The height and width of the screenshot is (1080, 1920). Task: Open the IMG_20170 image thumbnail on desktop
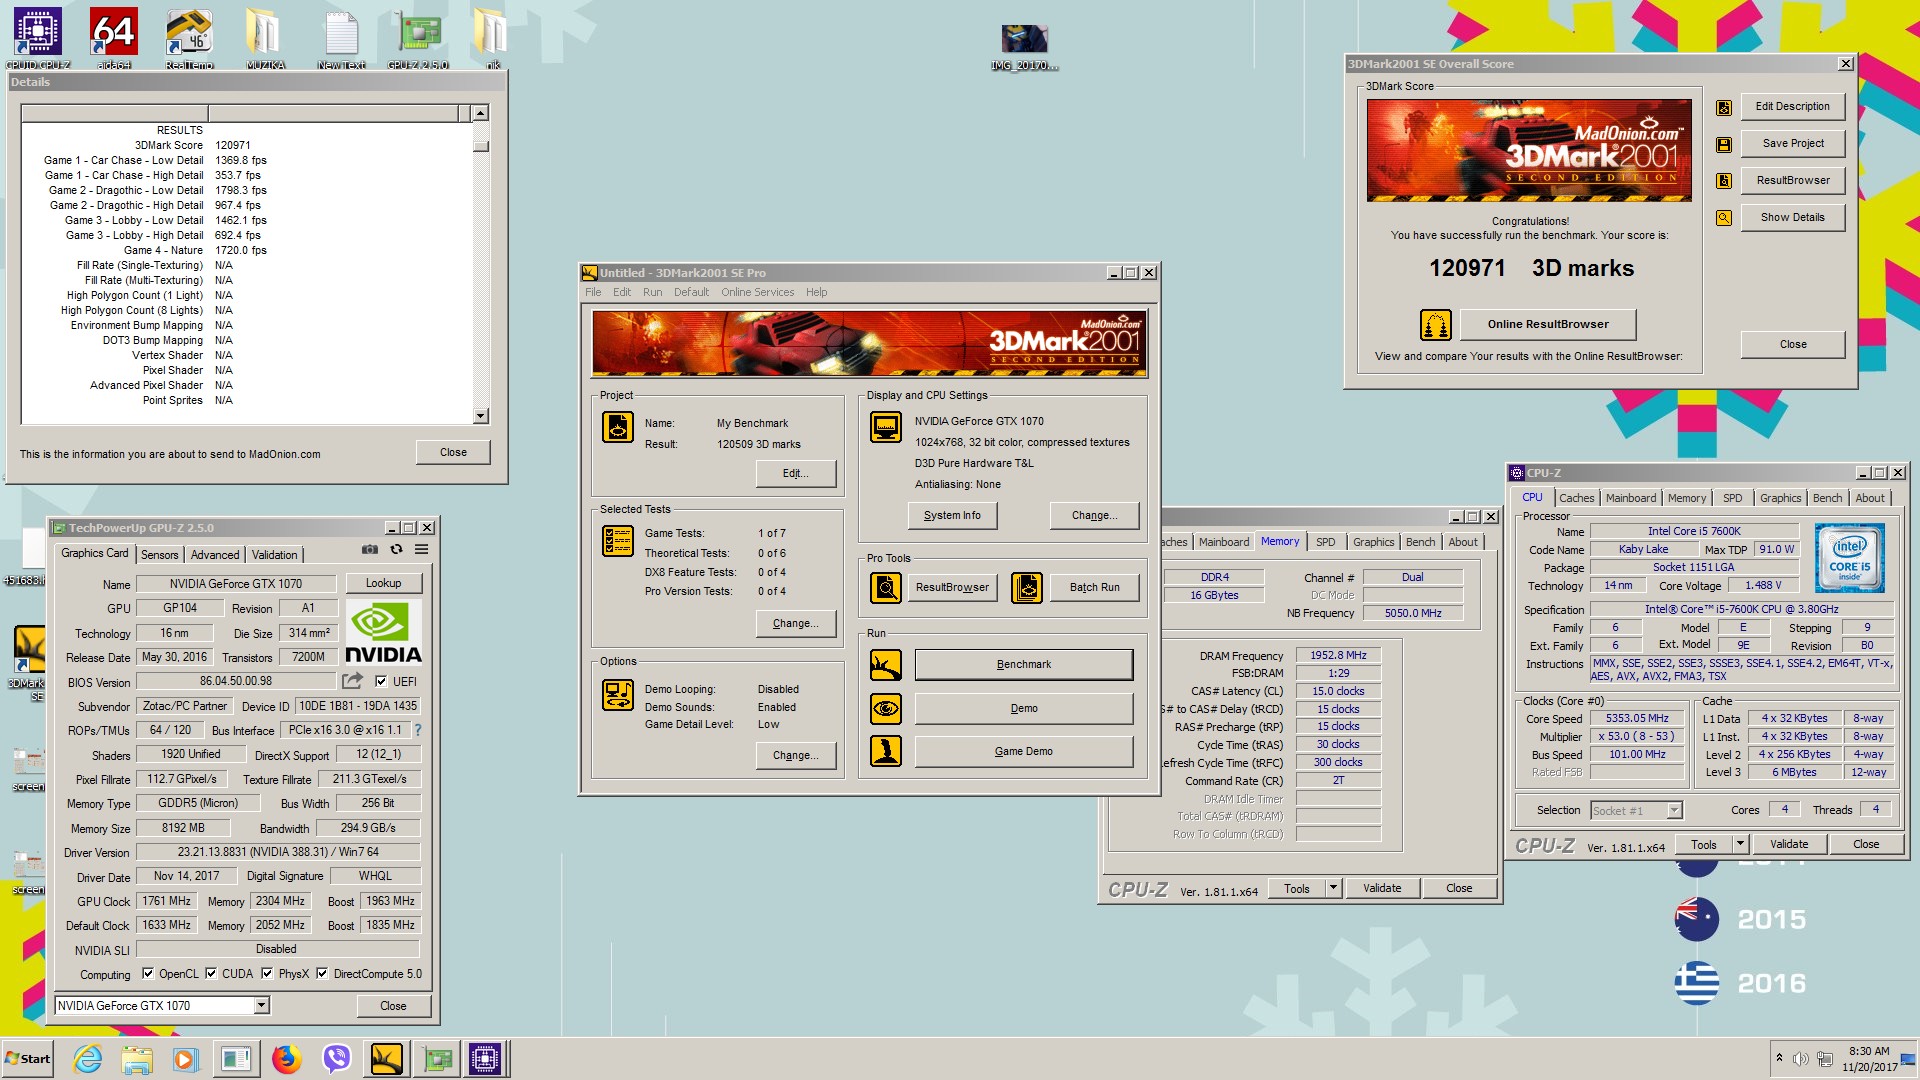(x=1024, y=46)
